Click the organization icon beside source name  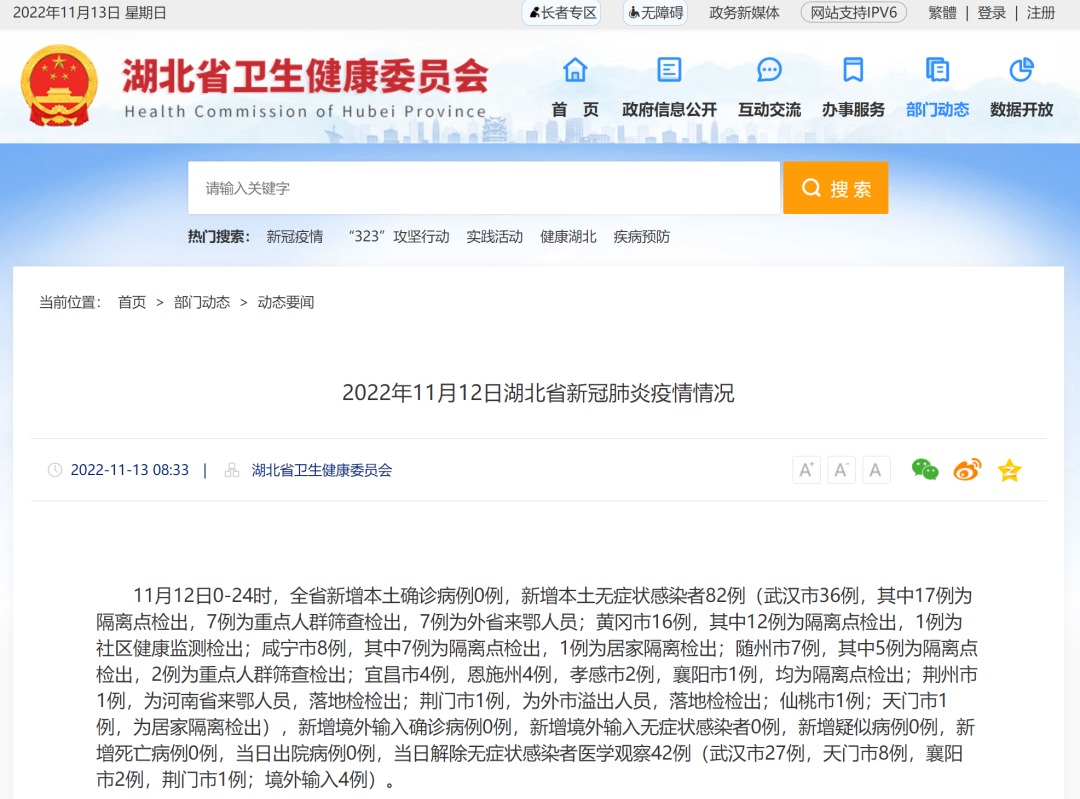click(232, 470)
